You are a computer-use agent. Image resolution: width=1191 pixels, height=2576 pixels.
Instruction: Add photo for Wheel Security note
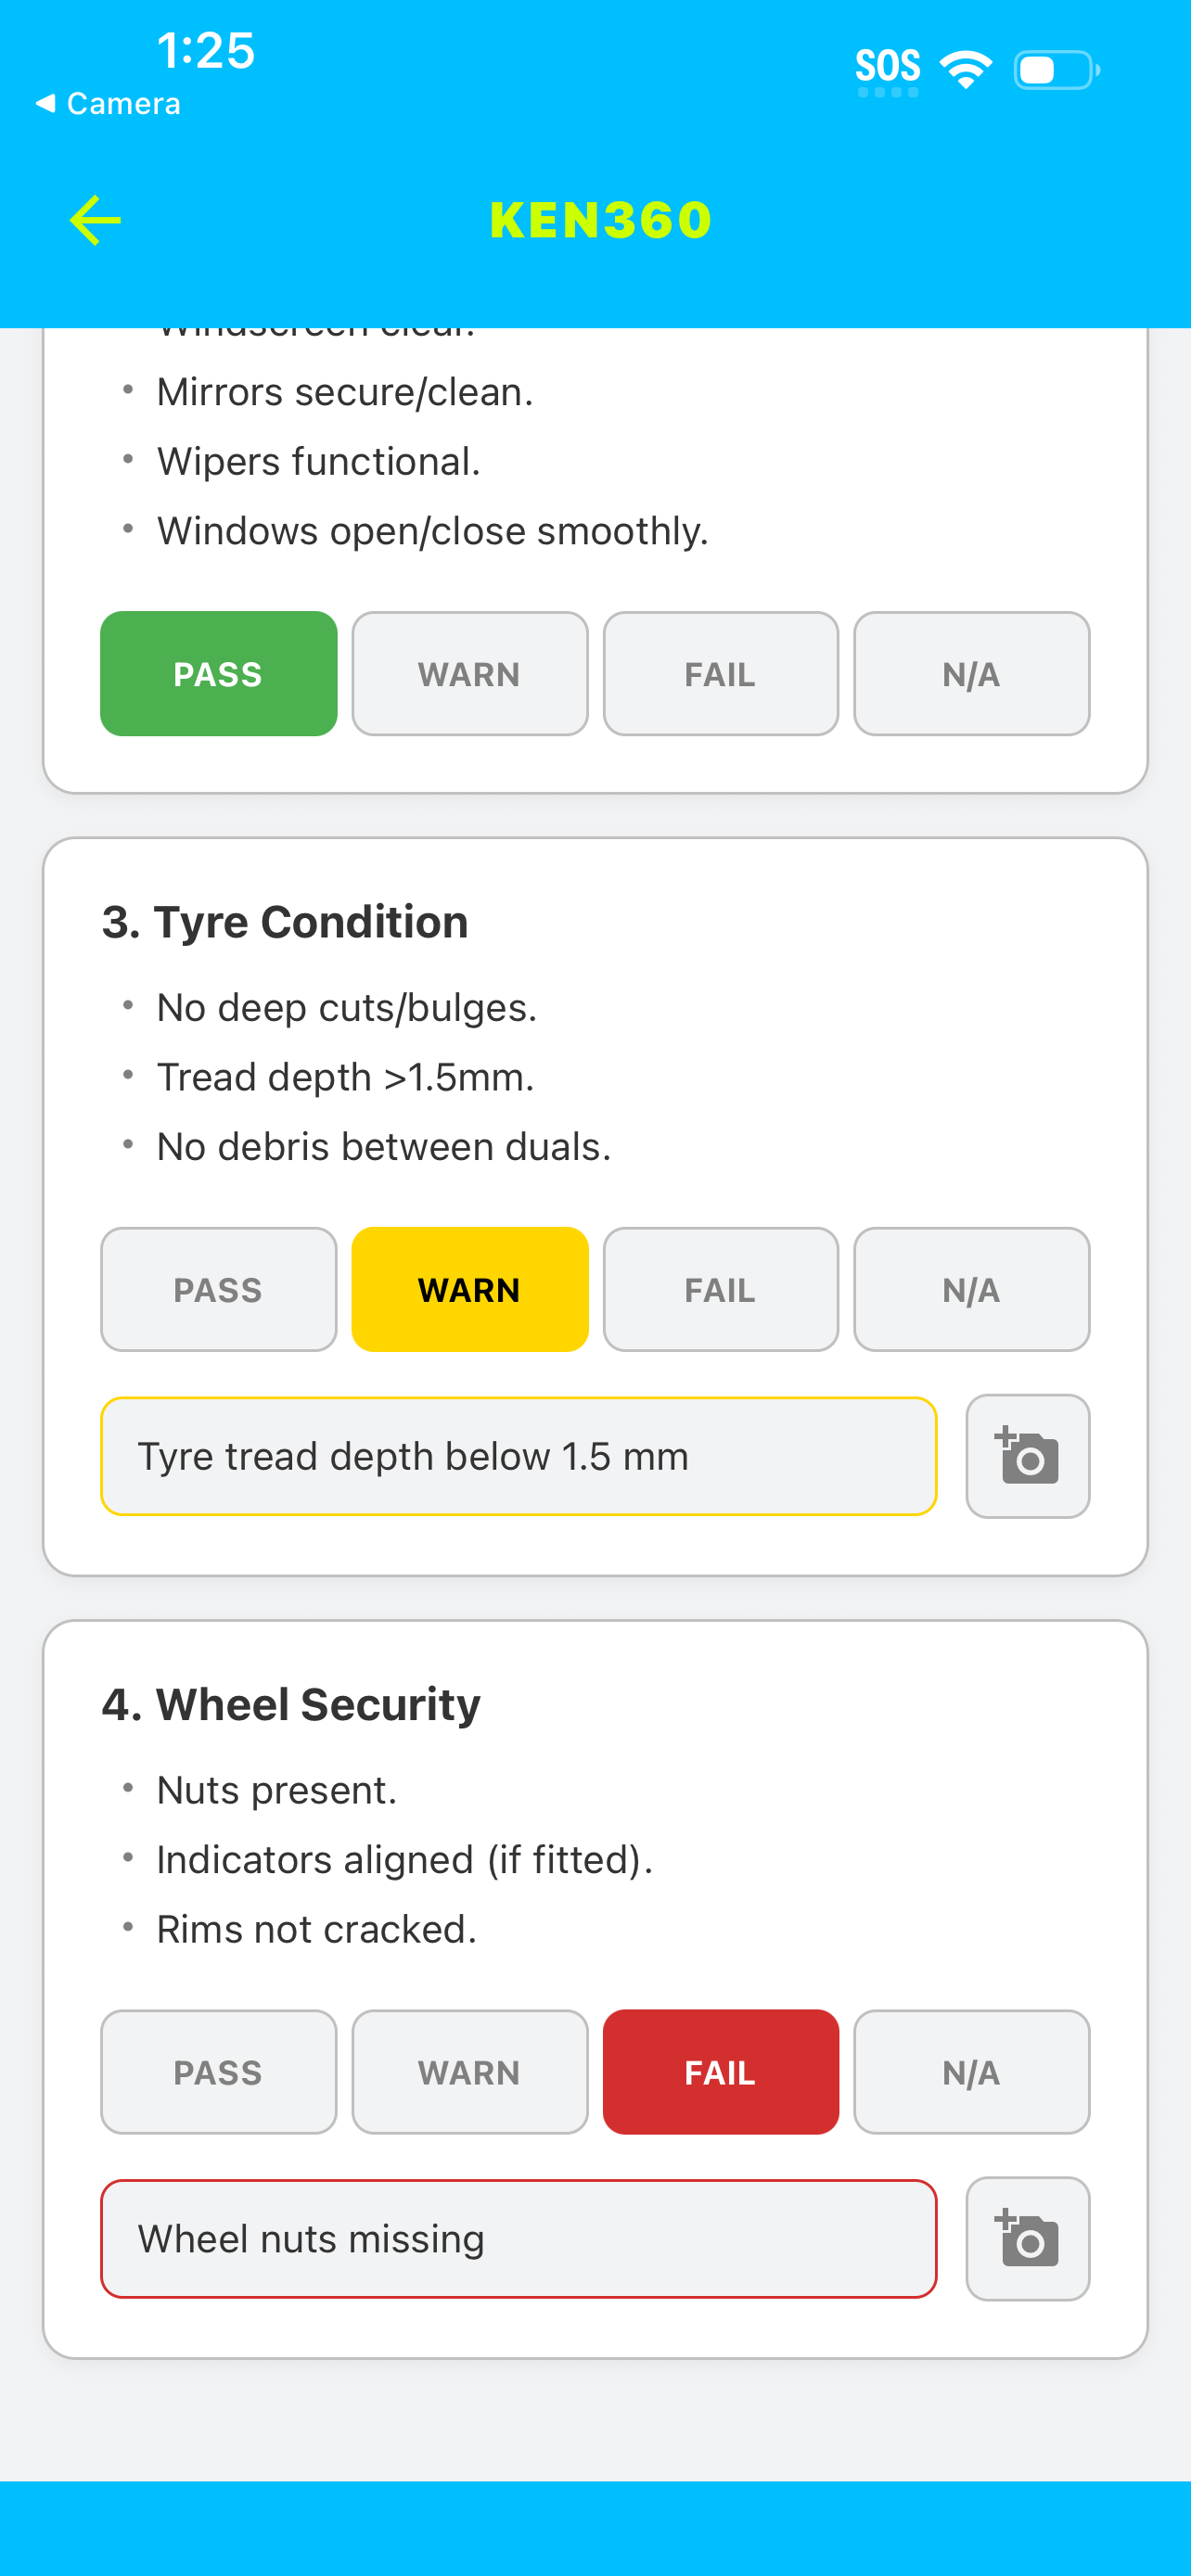[1027, 2238]
